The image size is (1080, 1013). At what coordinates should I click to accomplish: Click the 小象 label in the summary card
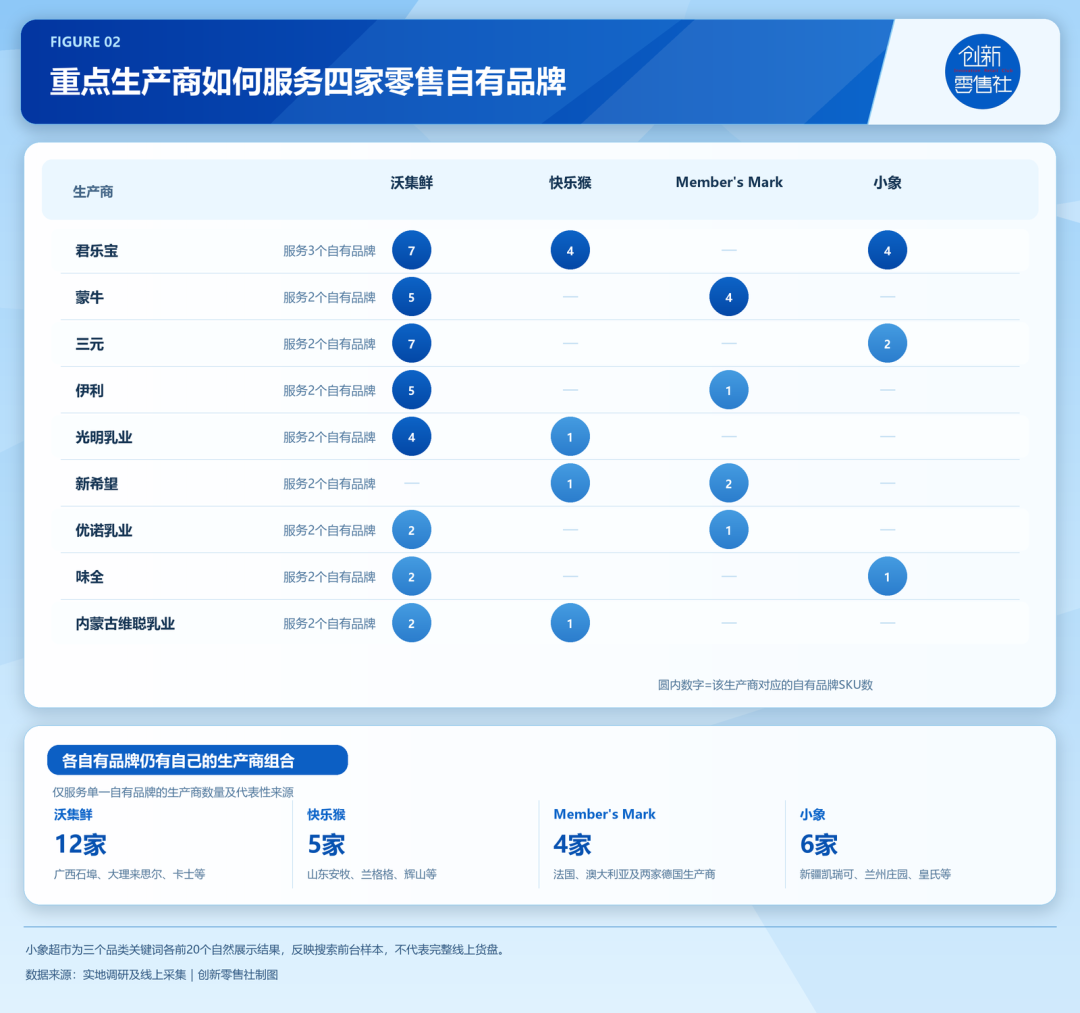coord(813,815)
